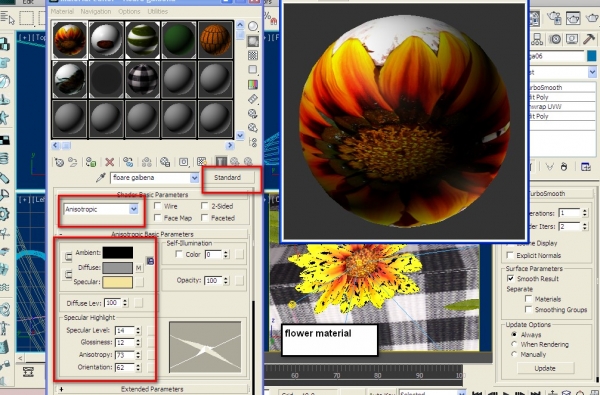Open Options menu in Material Editor
The width and height of the screenshot is (600, 395).
click(x=129, y=11)
